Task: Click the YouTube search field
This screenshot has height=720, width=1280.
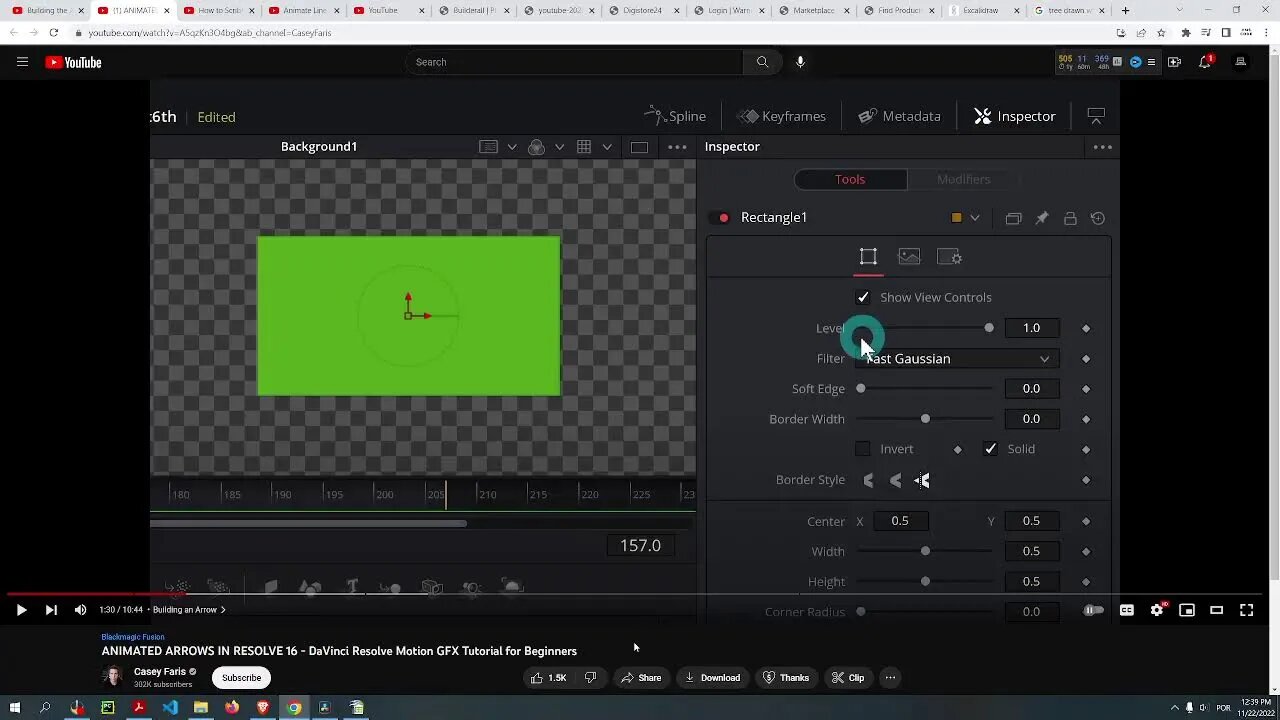Action: pos(574,62)
